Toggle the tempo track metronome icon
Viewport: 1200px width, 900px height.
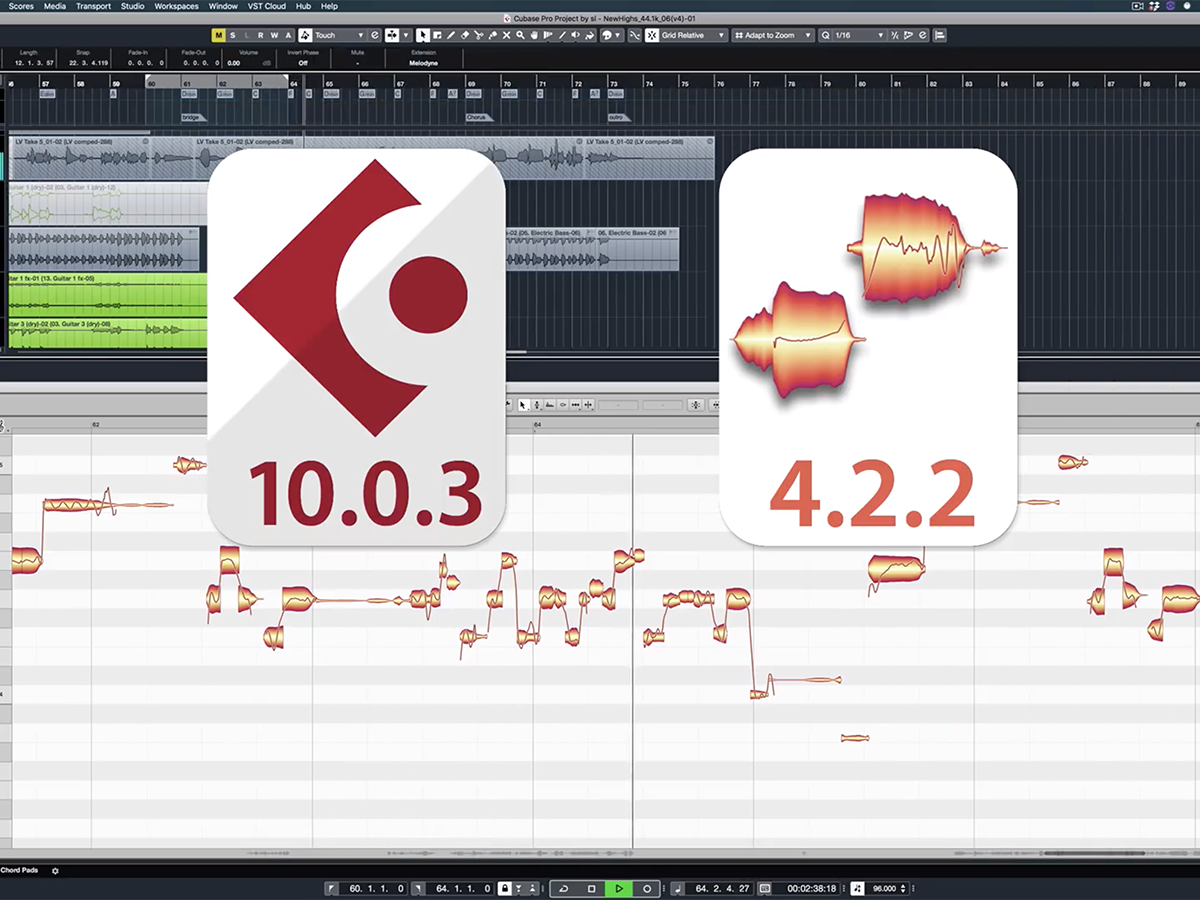(857, 888)
